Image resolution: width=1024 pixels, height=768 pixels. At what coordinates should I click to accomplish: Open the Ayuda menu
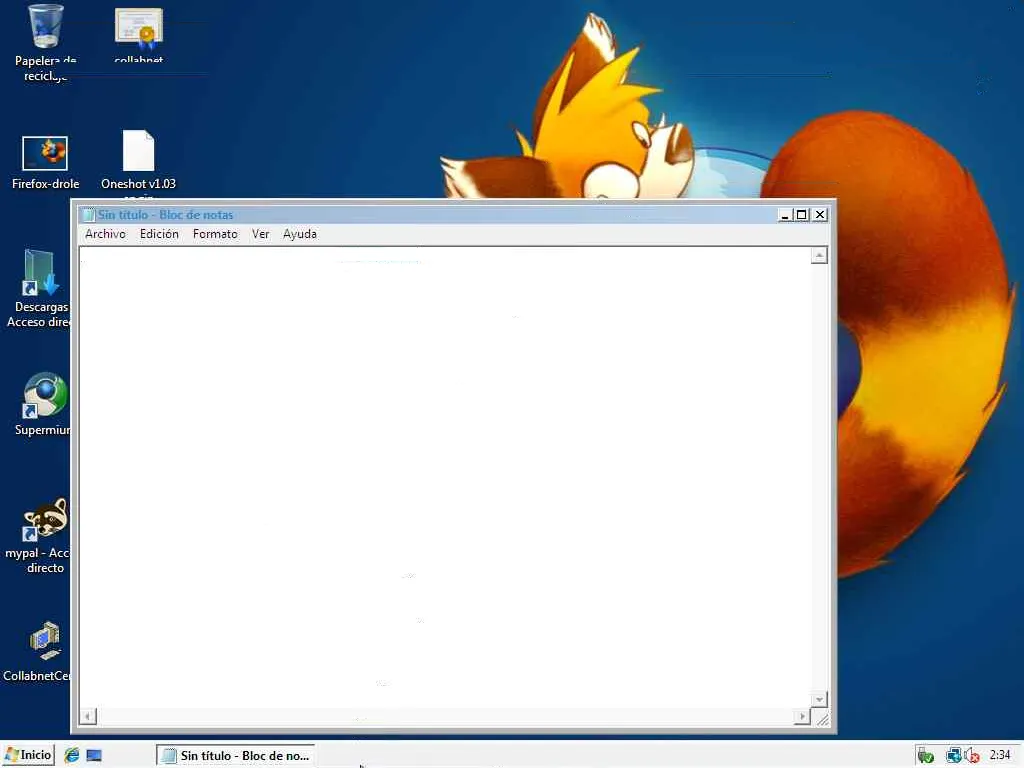300,234
